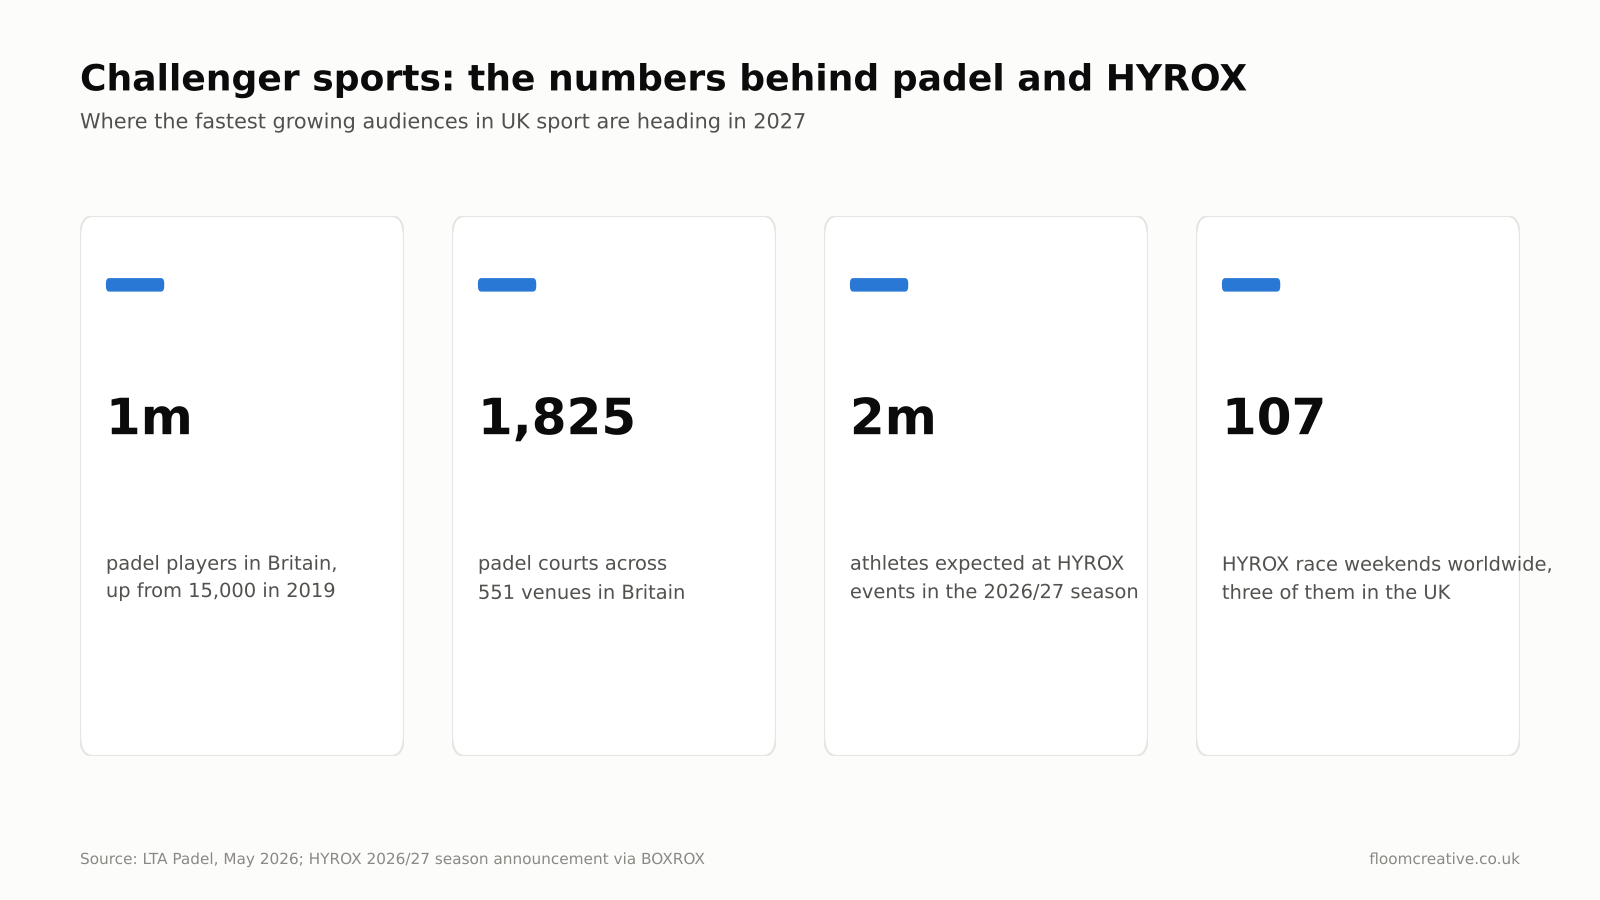
Task: Select text 'HYROX race weekends worldwide,'
Action: tap(1387, 565)
